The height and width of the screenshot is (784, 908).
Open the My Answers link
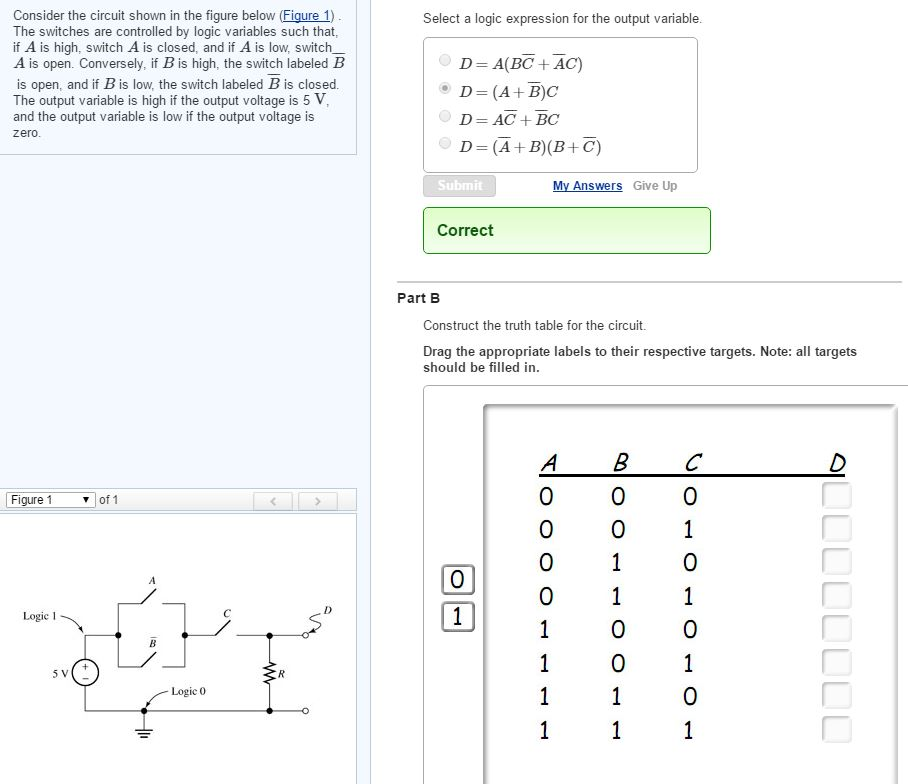(x=587, y=186)
